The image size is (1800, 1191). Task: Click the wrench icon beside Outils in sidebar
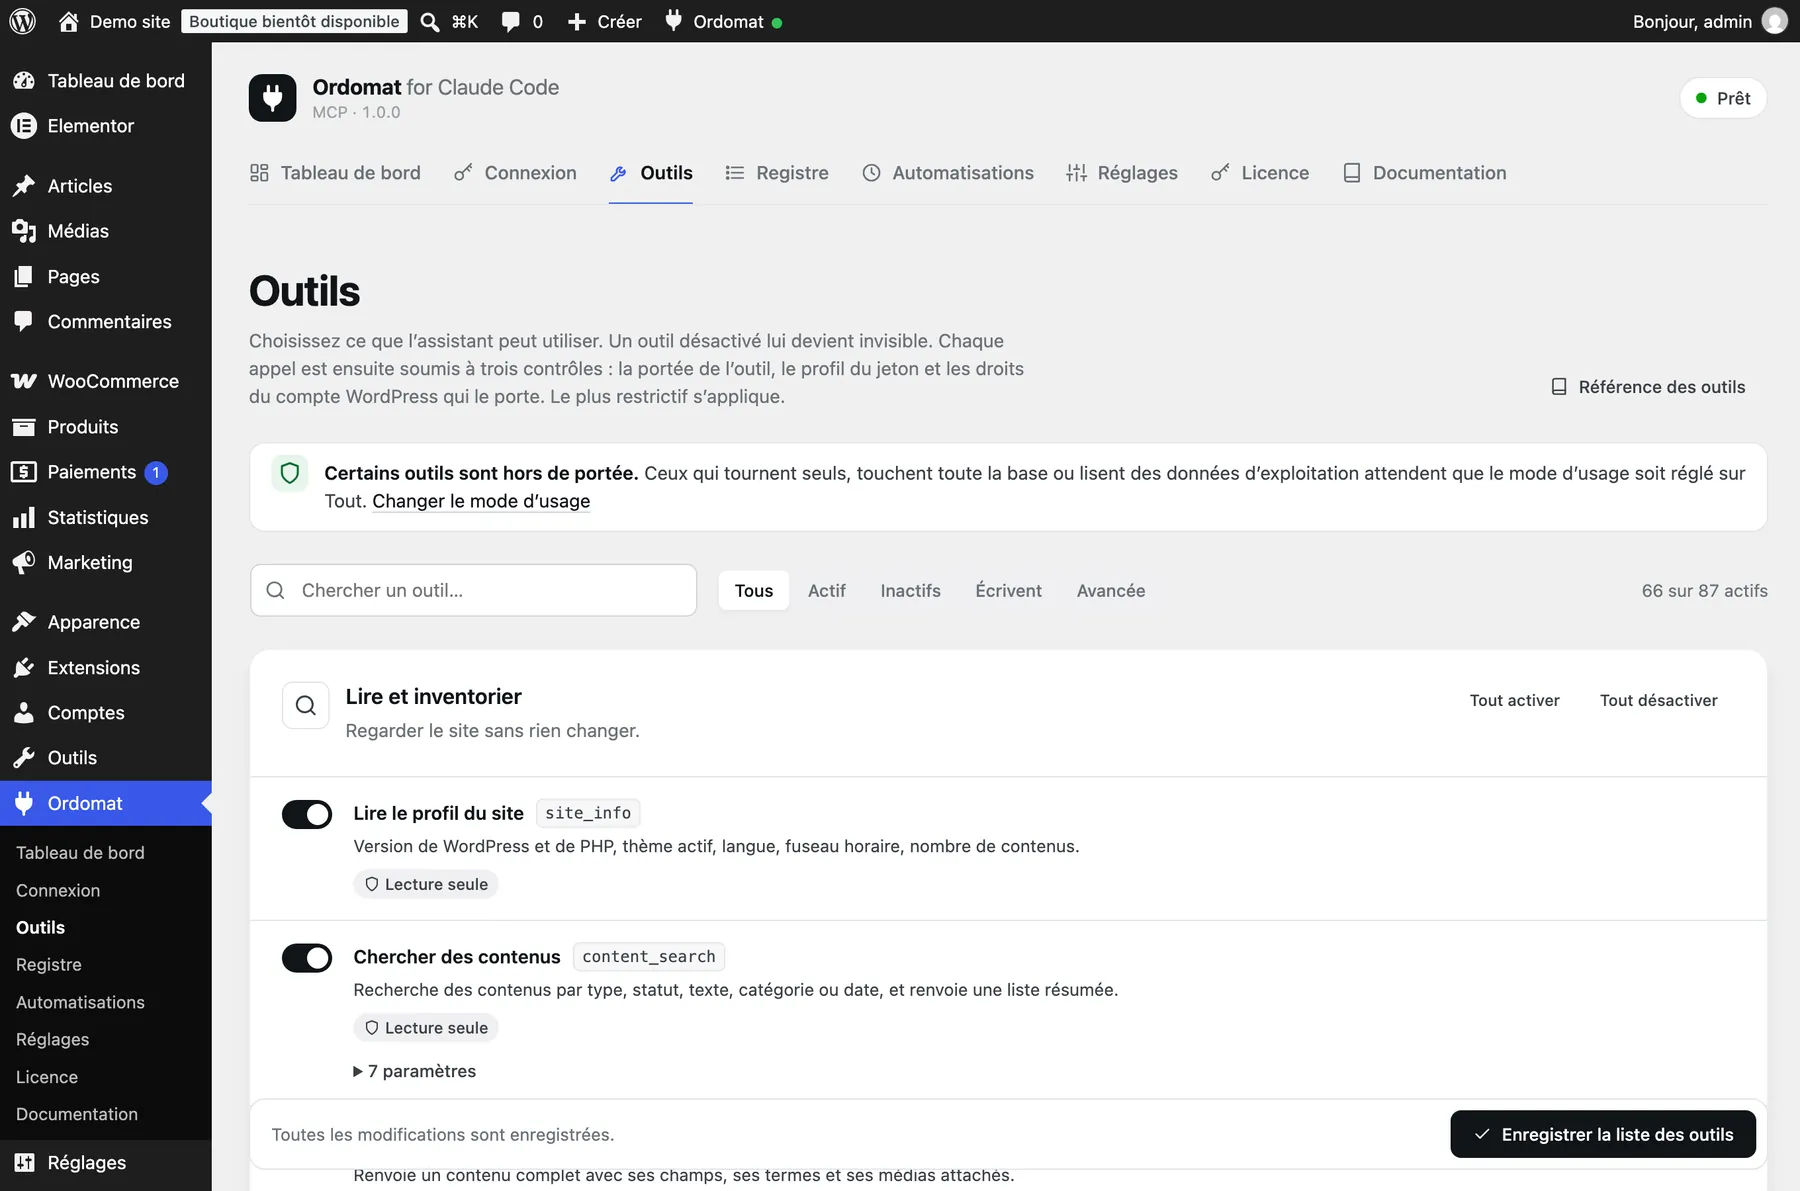tap(24, 758)
